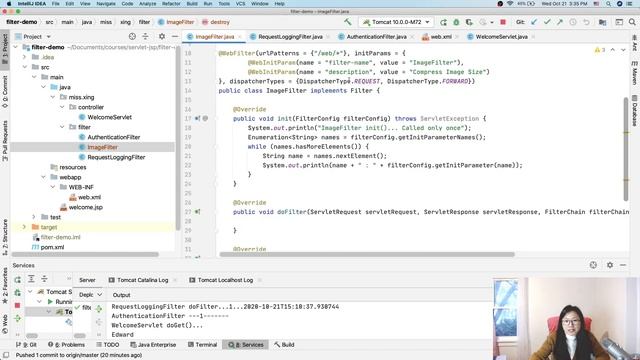Collapse the main folder in tree
This screenshot has height=360, width=640.
pos(34,77)
